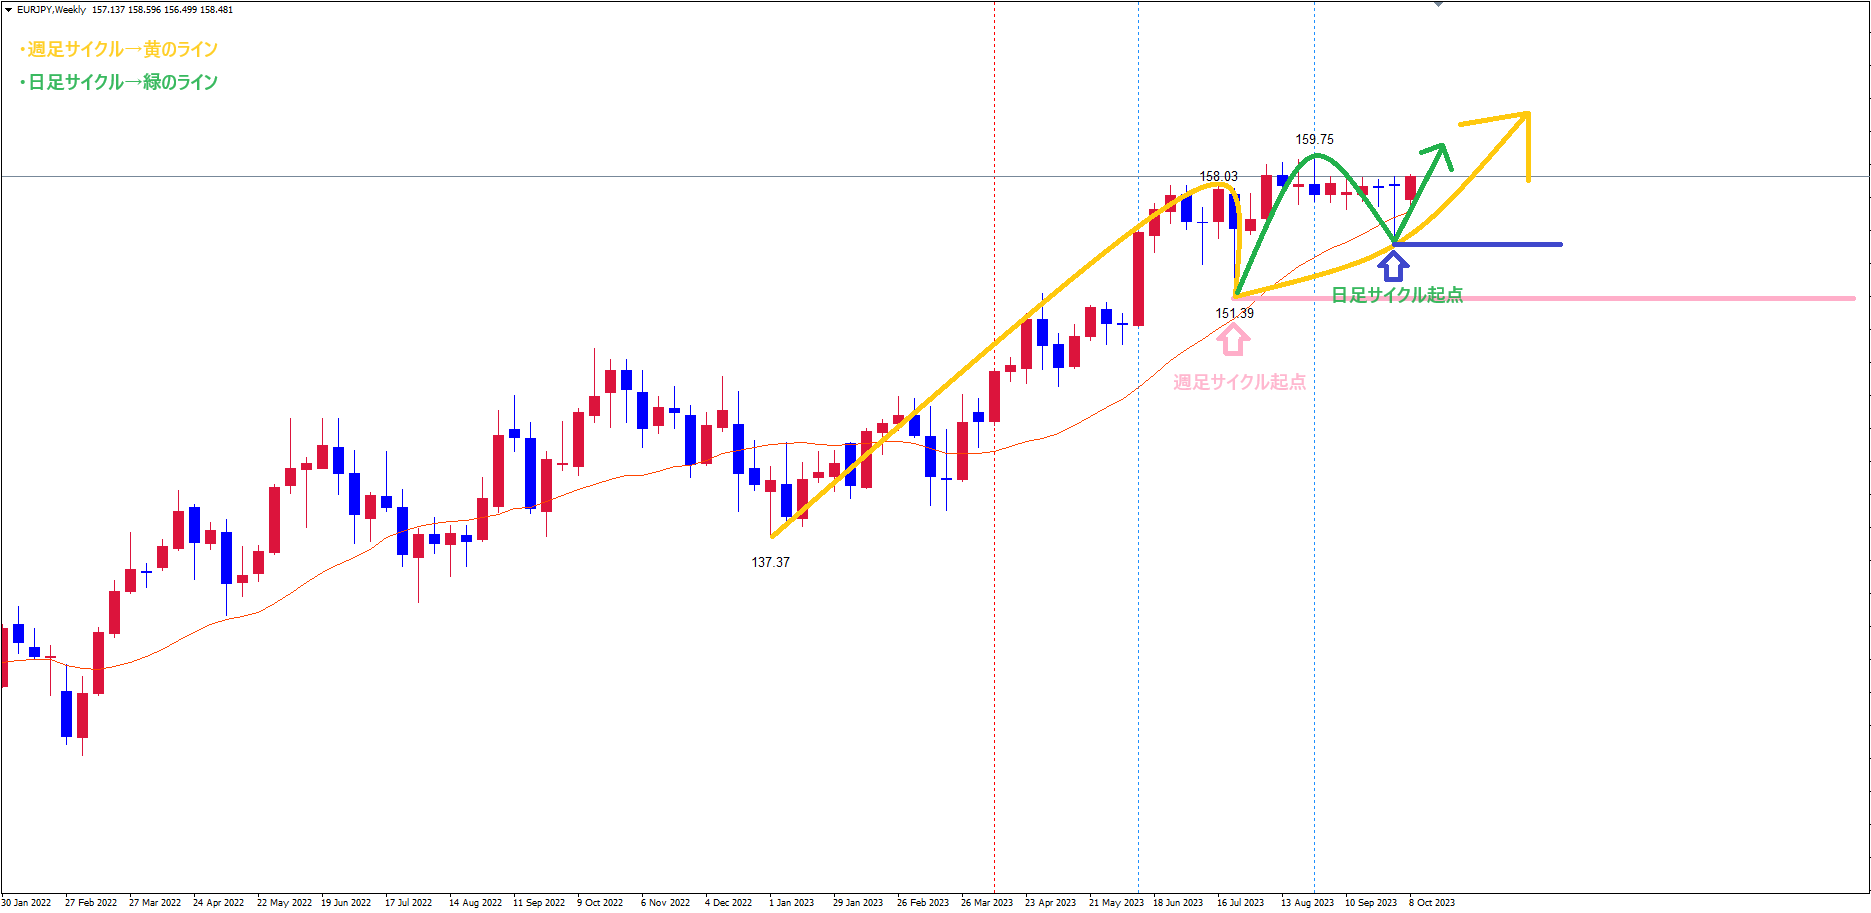The width and height of the screenshot is (1871, 913).
Task: Click the green arrow's head tip
Action: [x=1442, y=147]
